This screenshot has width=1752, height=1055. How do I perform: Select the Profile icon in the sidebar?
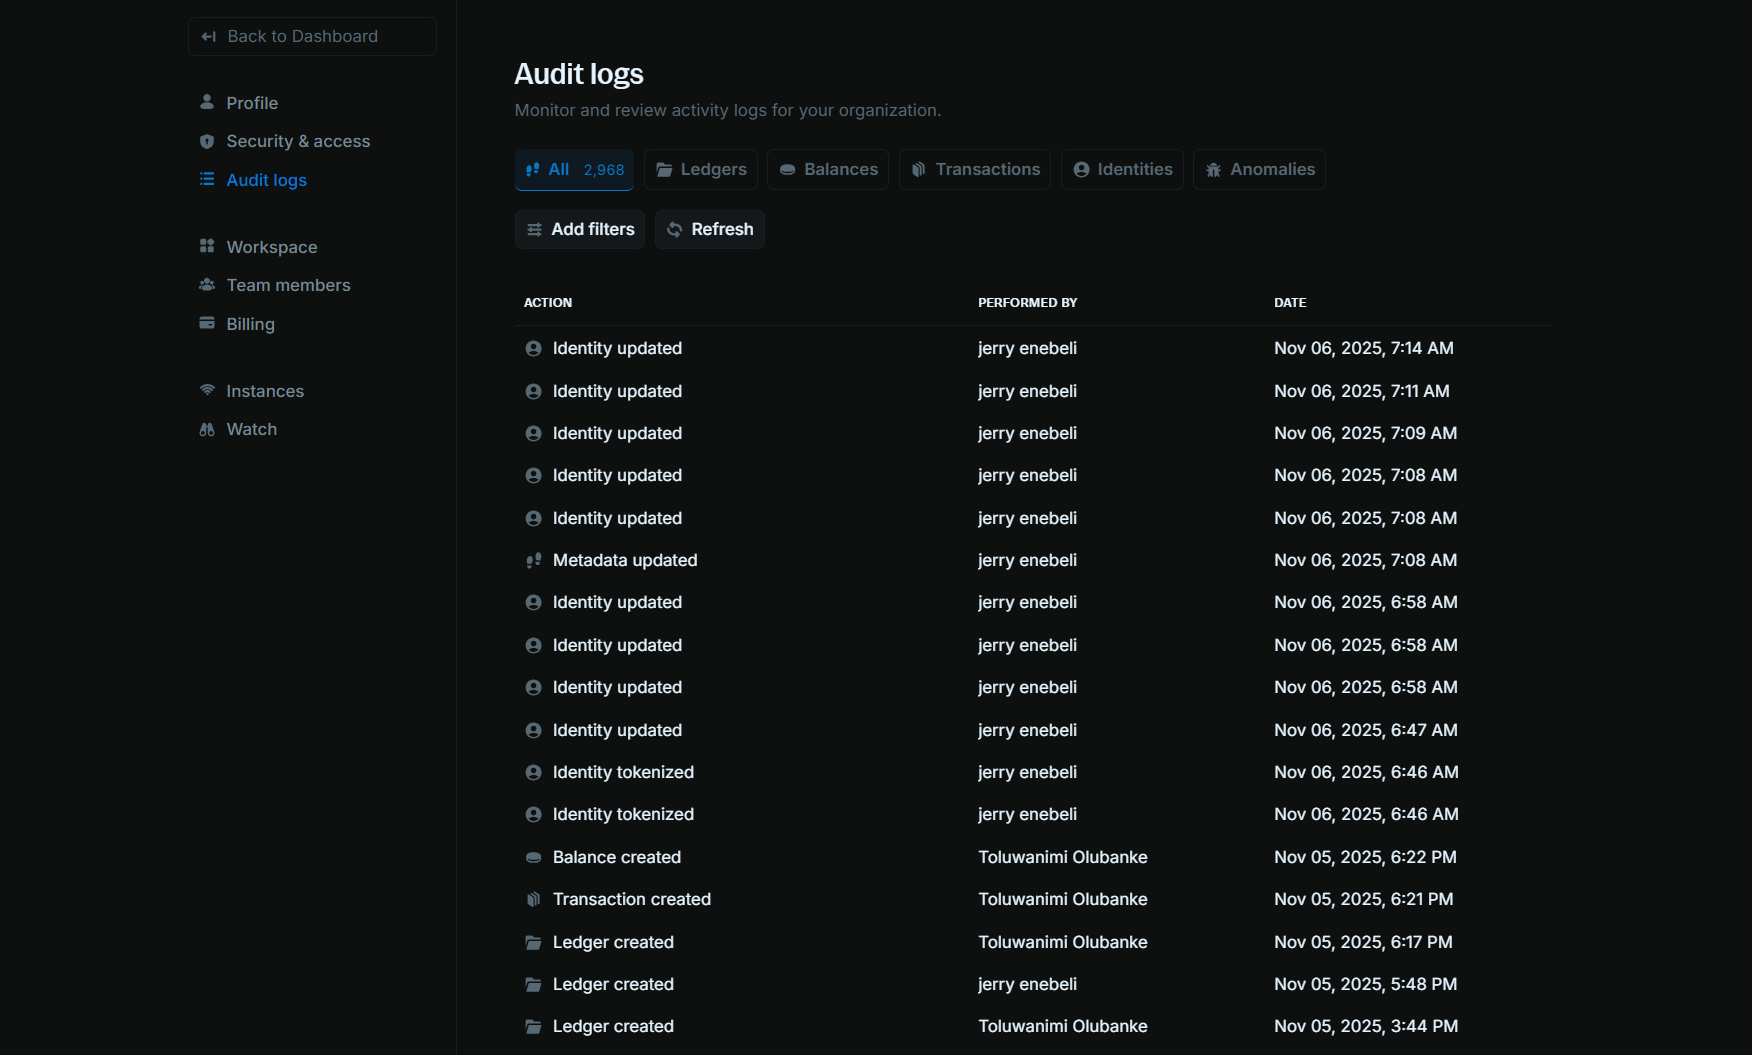[x=206, y=102]
